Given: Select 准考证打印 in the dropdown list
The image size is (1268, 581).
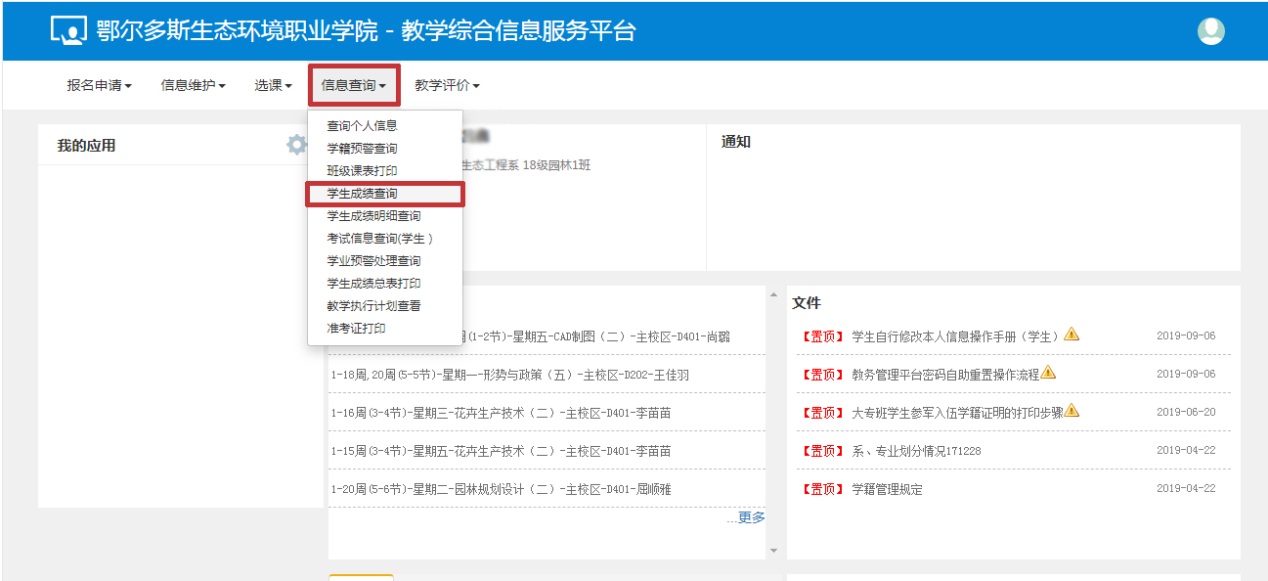Looking at the screenshot, I should click(x=356, y=328).
